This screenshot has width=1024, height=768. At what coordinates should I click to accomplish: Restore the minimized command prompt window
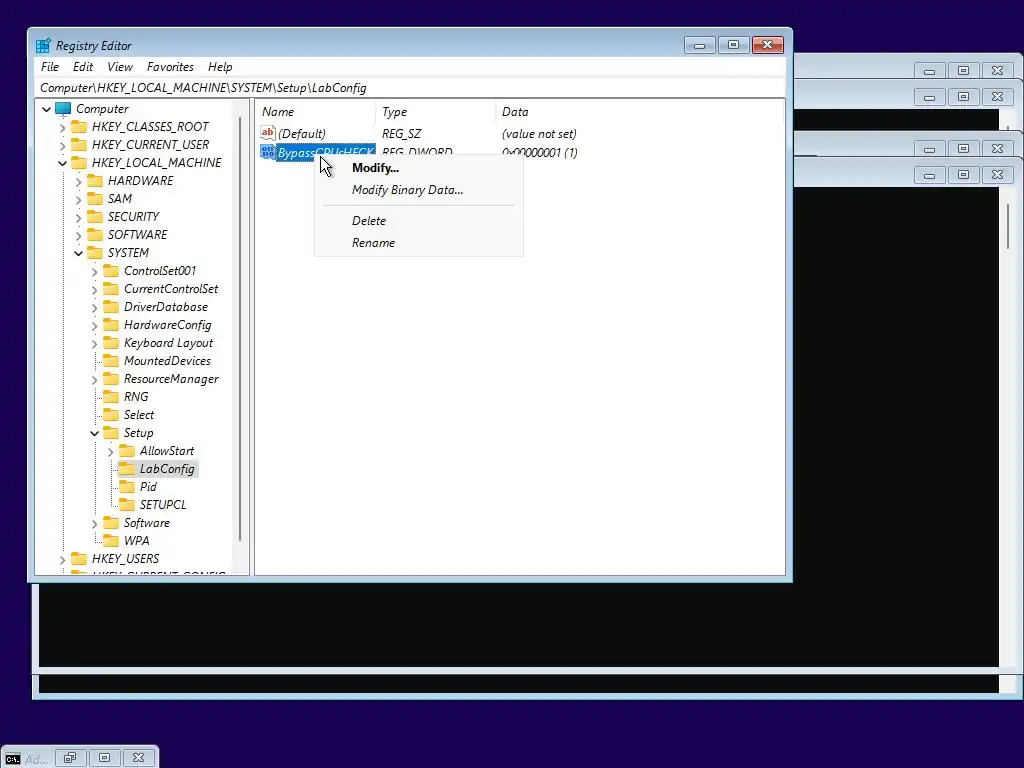coord(70,758)
